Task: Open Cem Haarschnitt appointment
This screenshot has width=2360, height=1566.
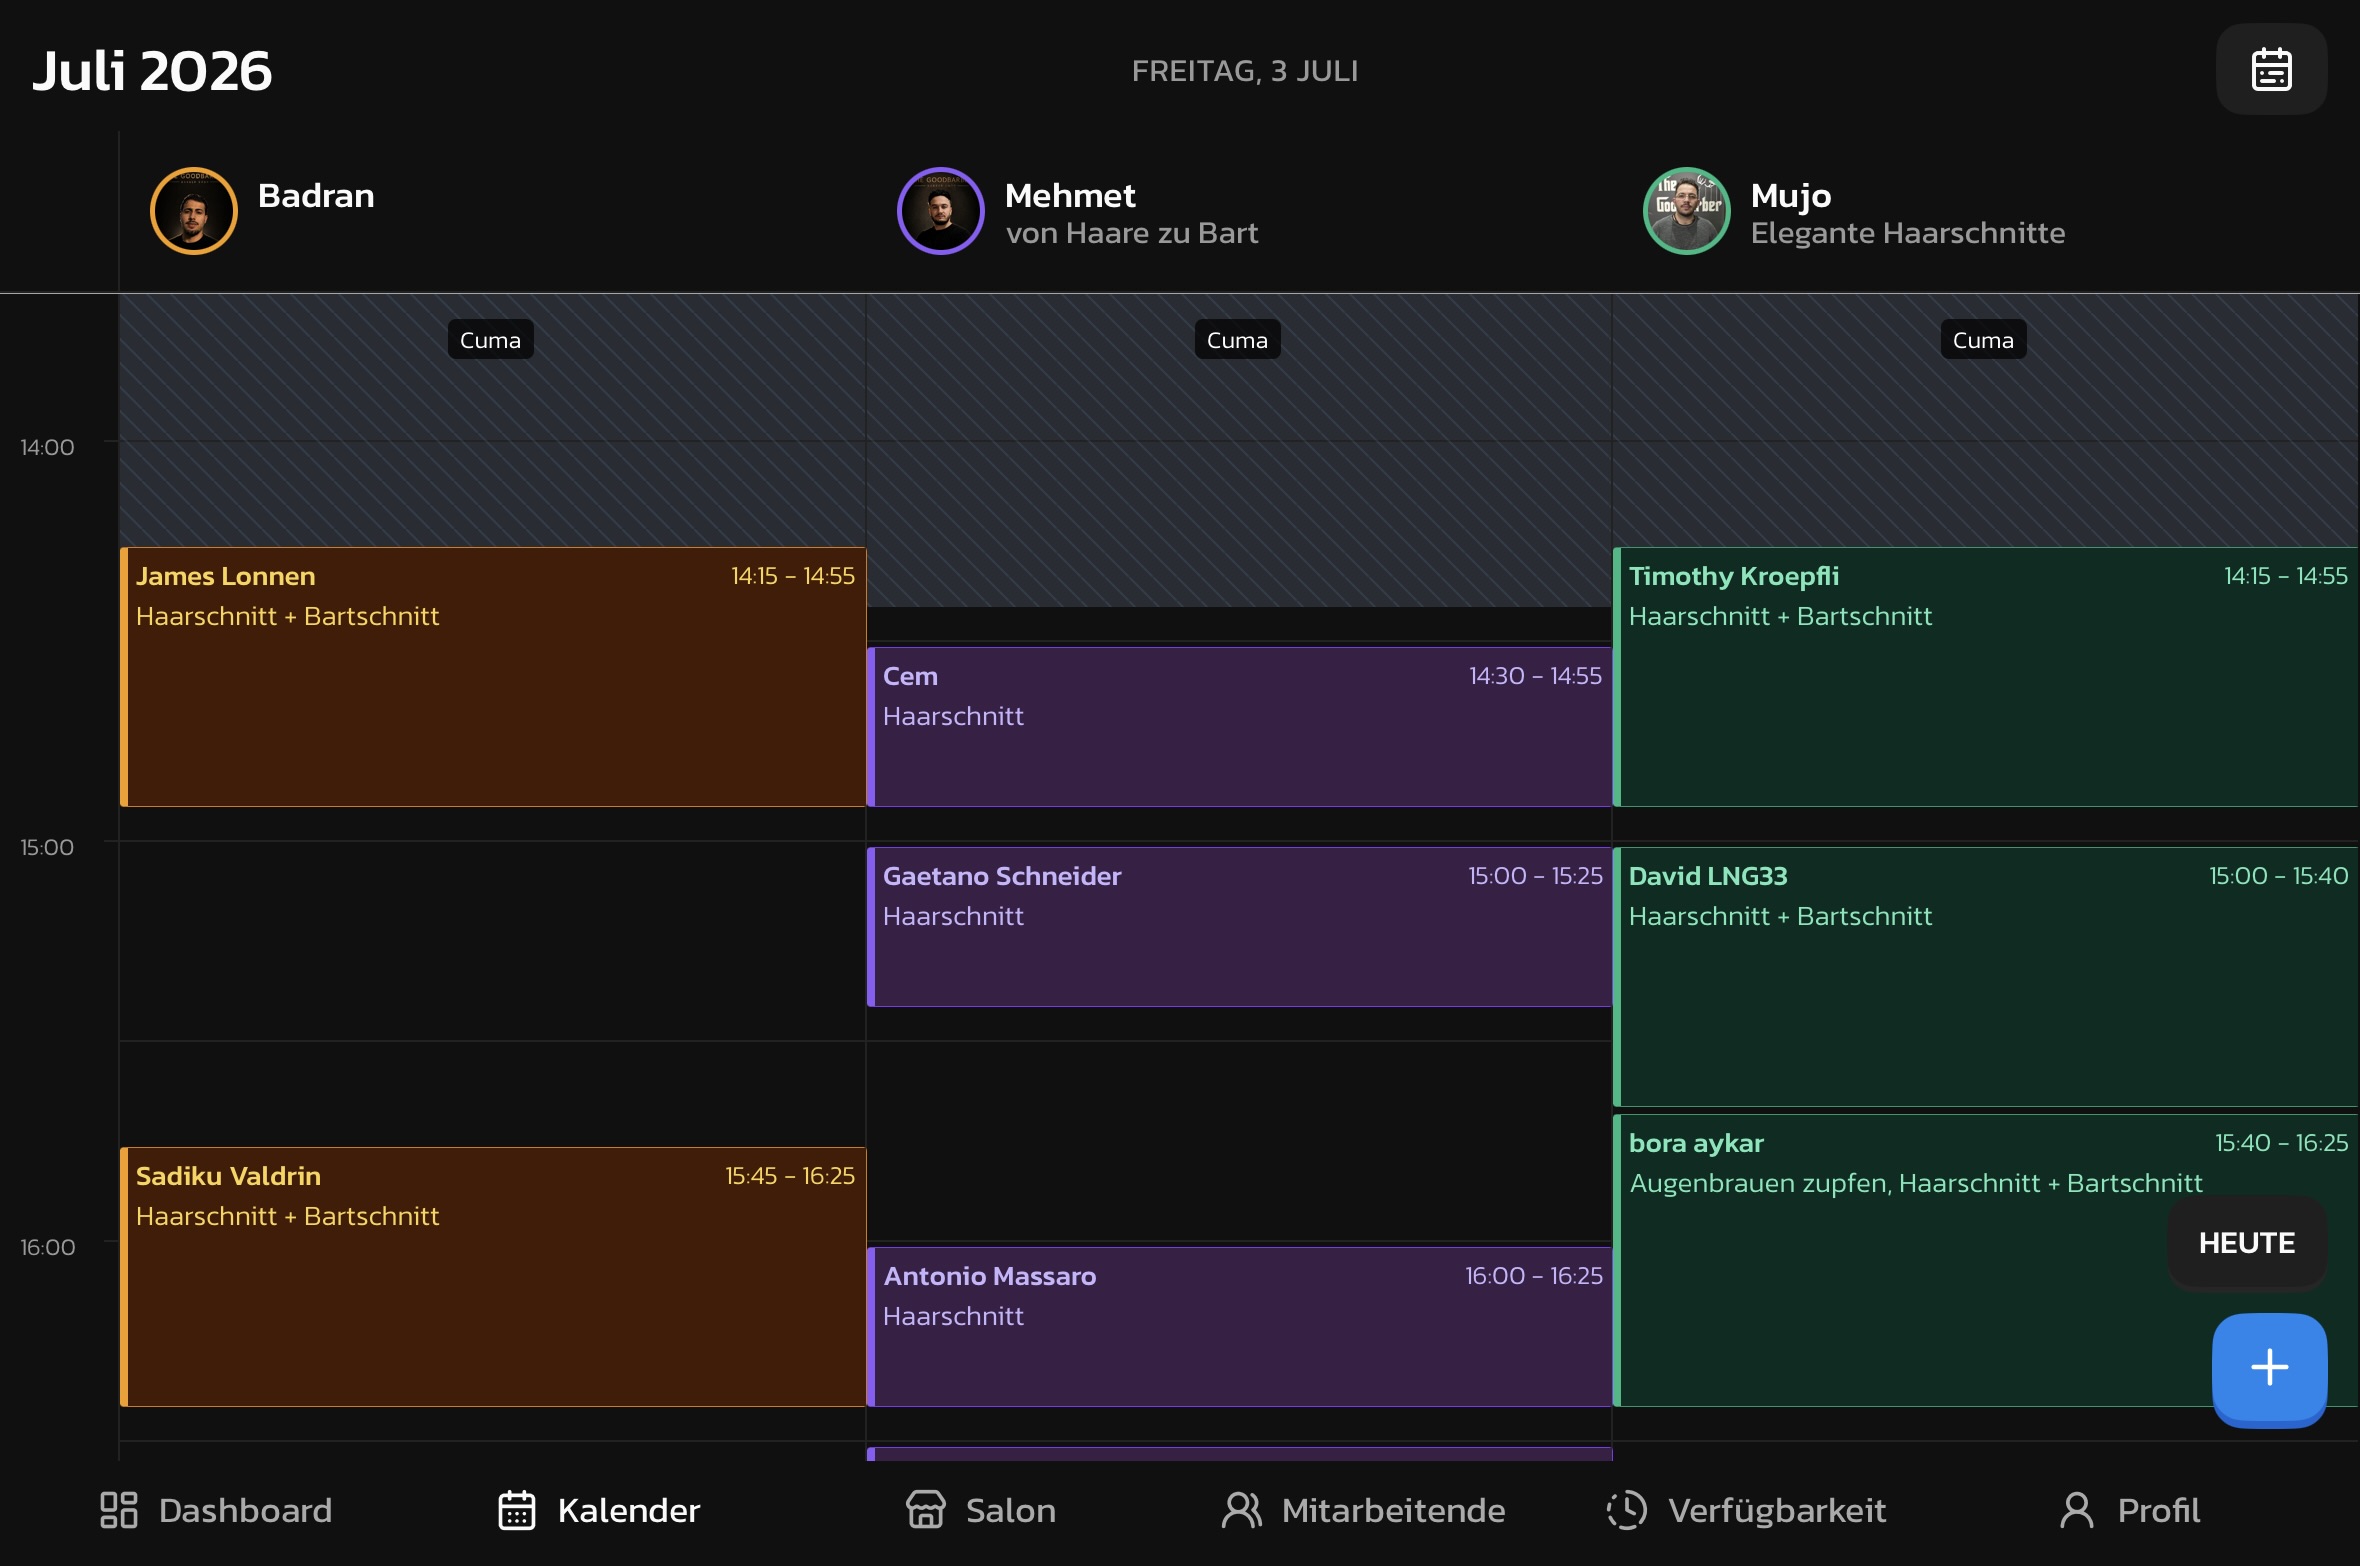Action: tap(1239, 727)
